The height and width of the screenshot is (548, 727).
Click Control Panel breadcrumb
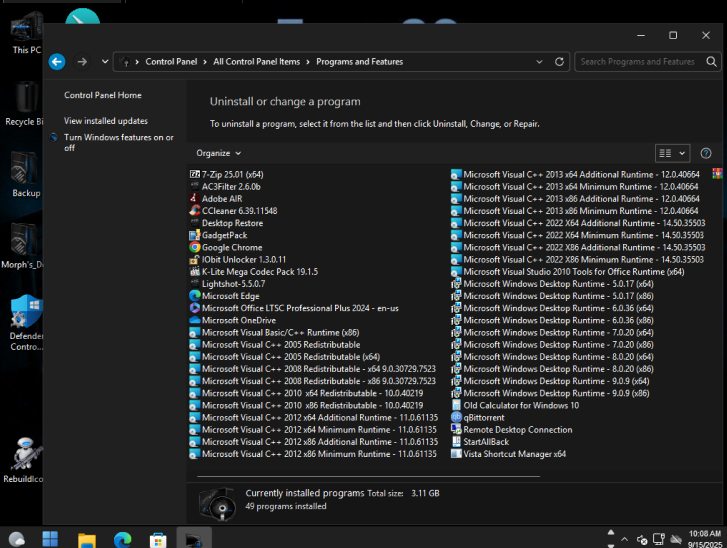(x=171, y=62)
